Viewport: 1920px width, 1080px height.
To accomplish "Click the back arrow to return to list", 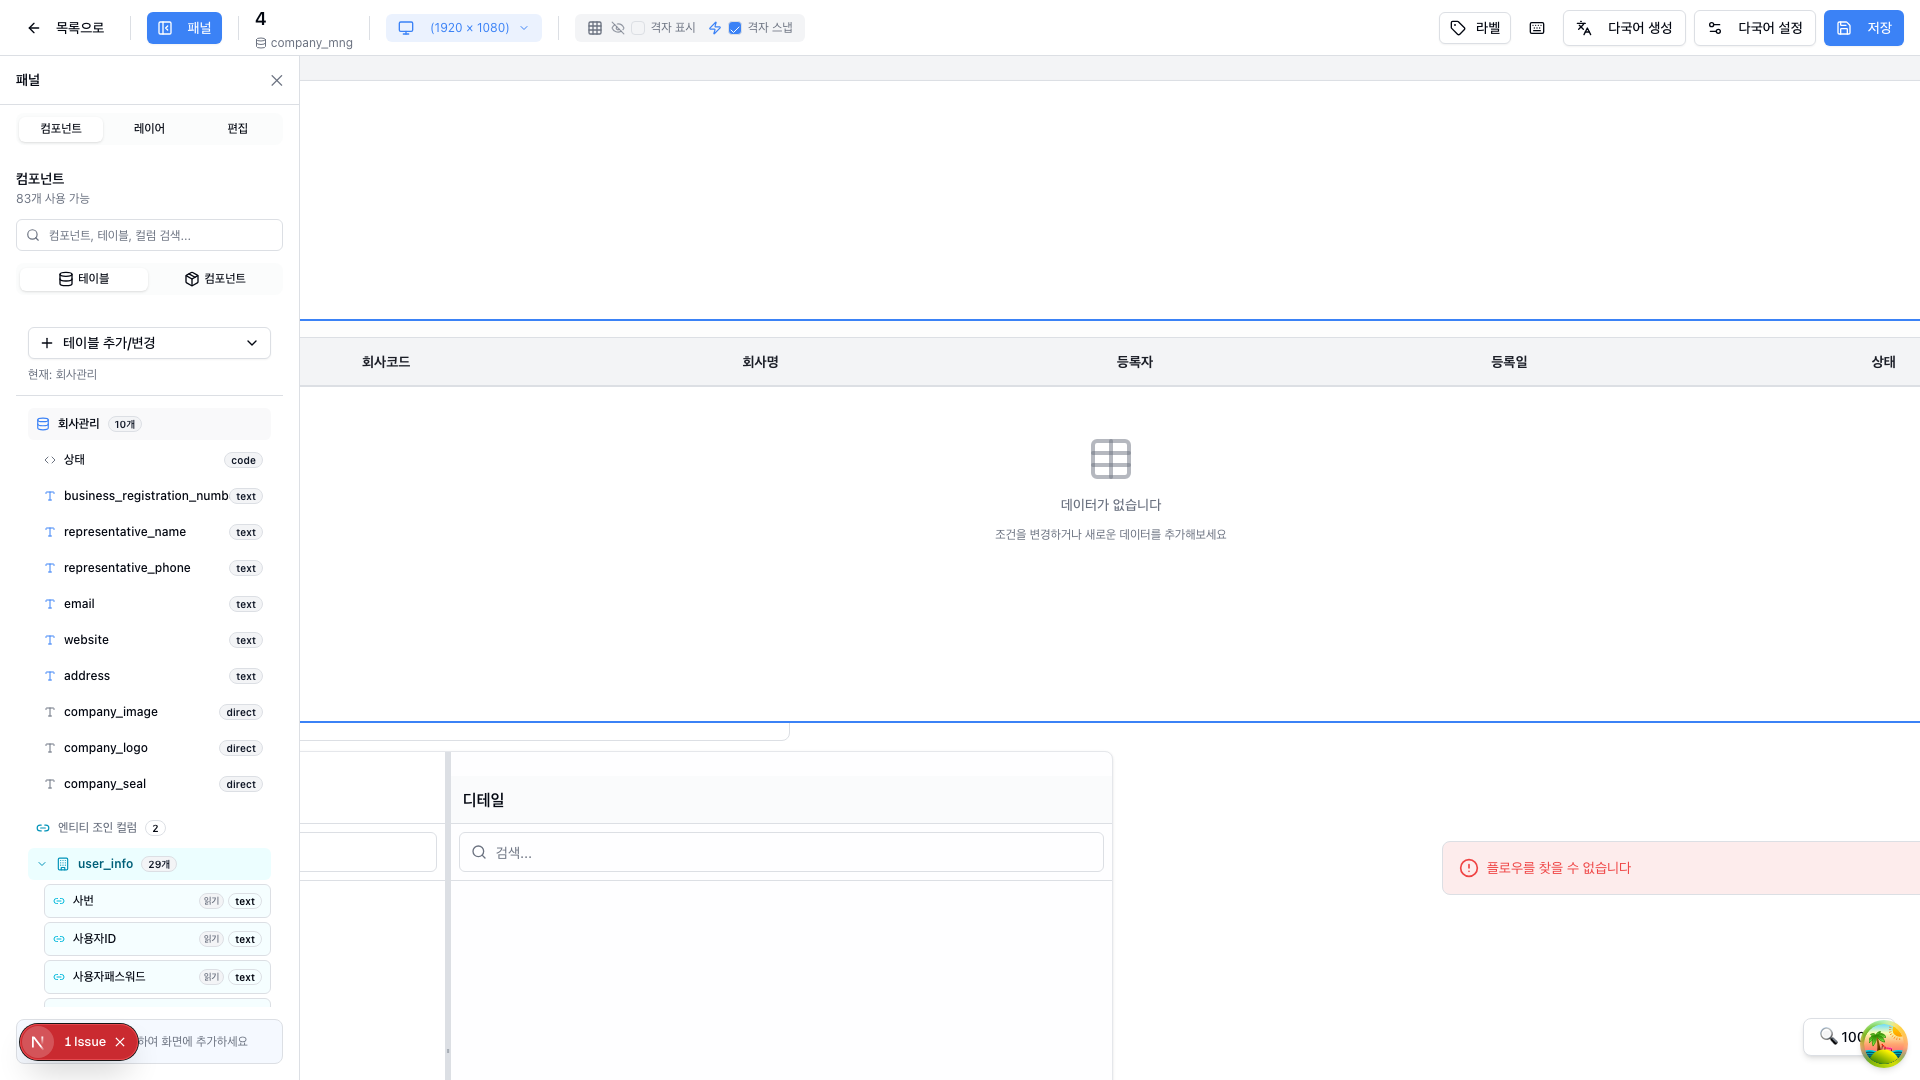I will click(x=34, y=28).
